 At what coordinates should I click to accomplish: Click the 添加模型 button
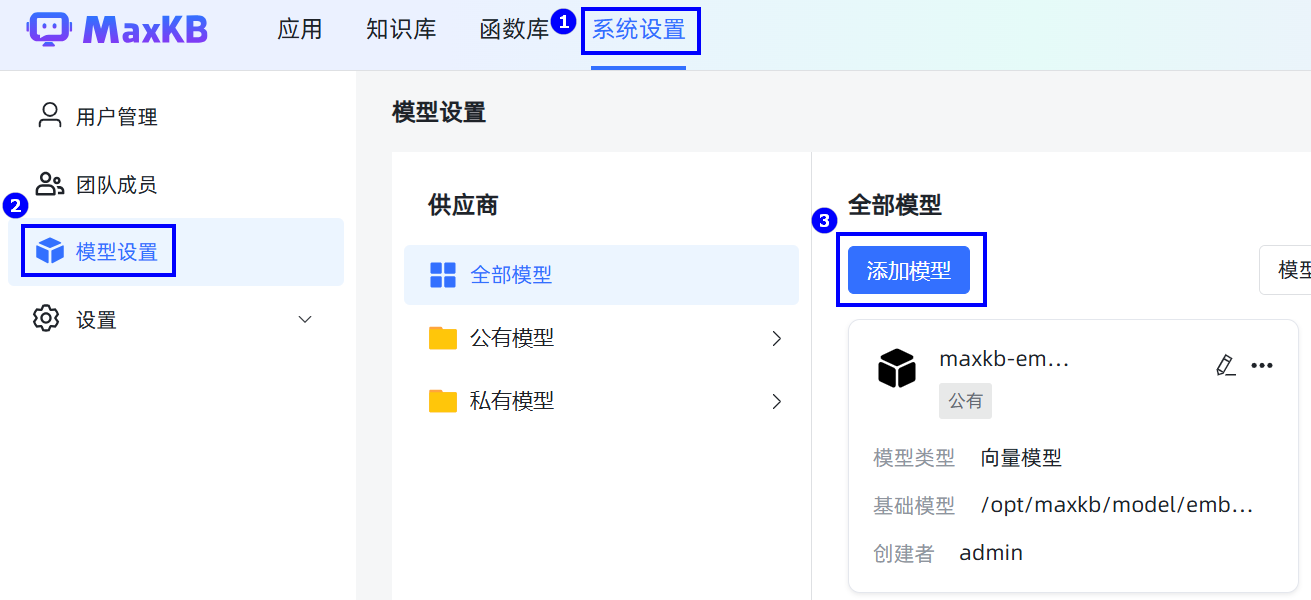908,270
